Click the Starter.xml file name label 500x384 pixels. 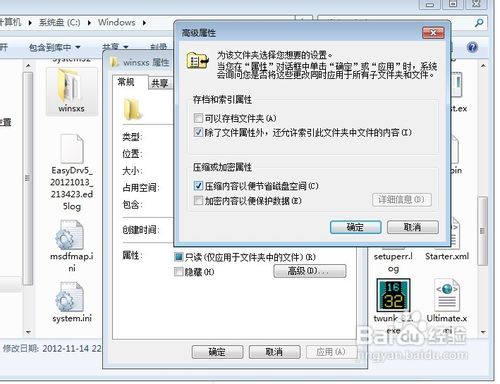[447, 256]
